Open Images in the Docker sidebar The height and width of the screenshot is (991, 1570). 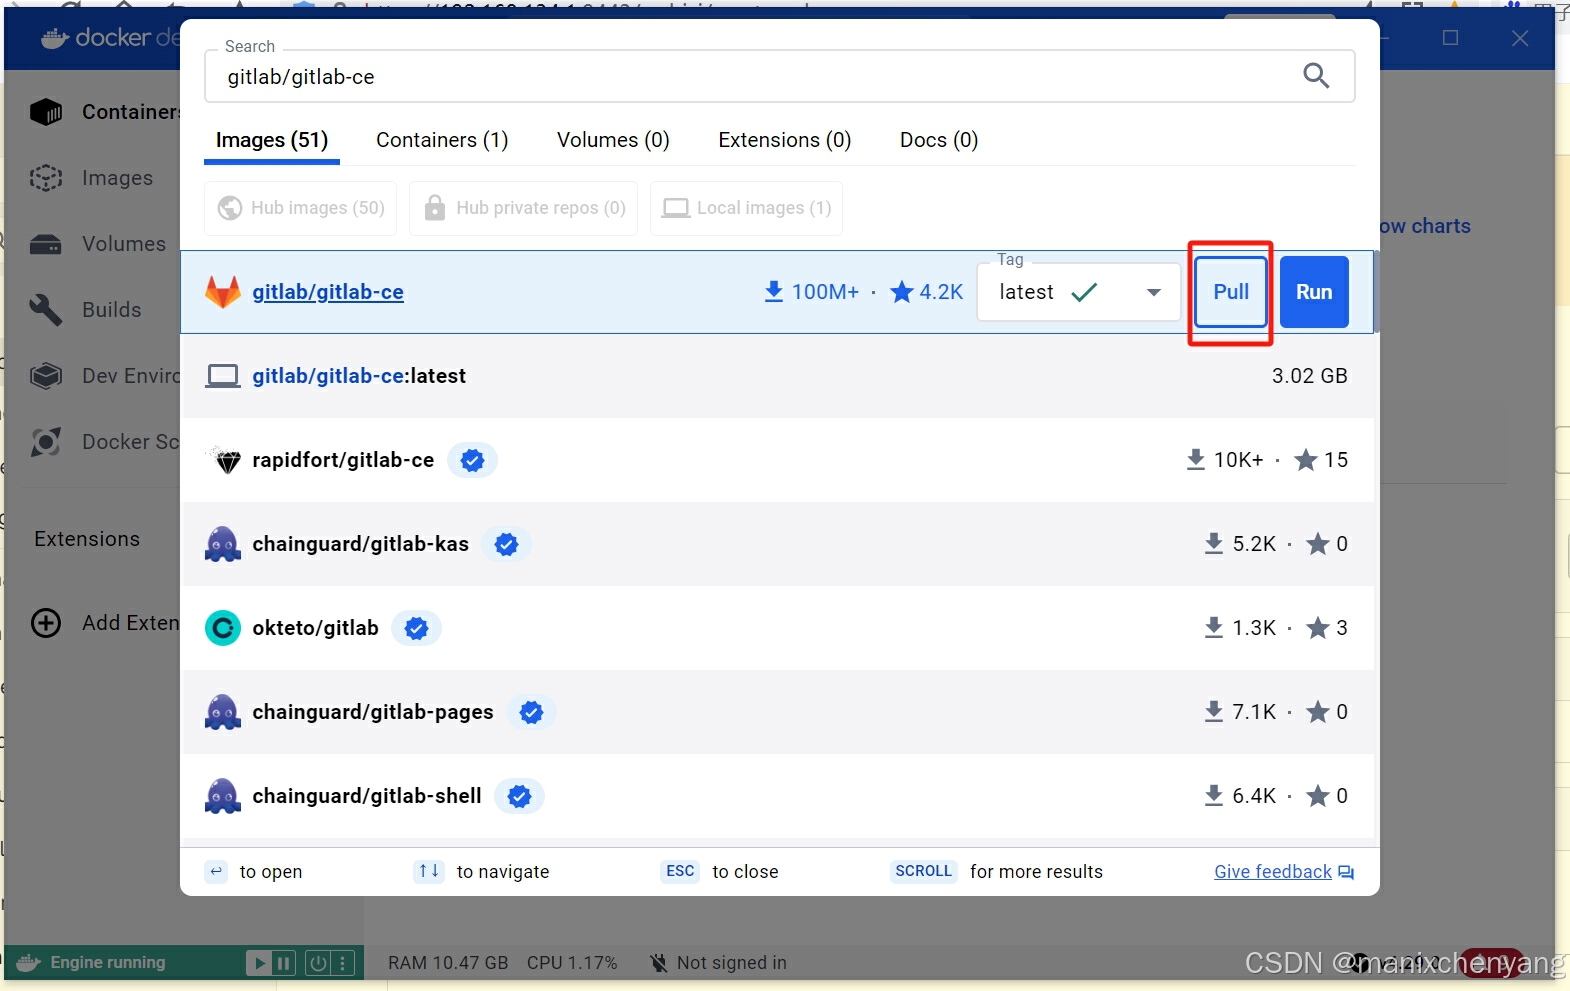[92, 178]
